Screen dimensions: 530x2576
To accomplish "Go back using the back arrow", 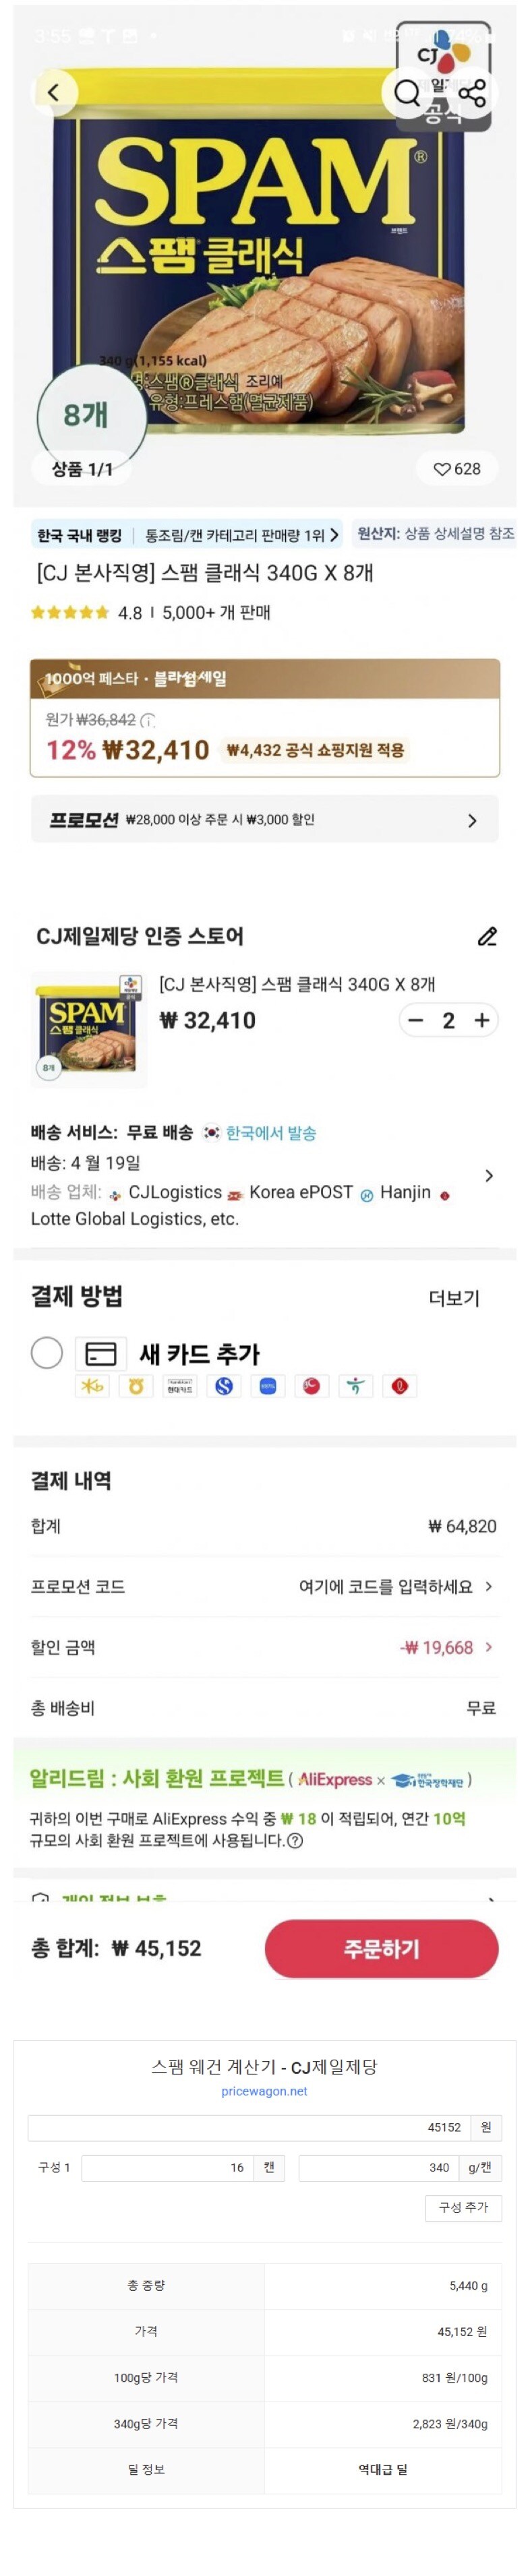I will pos(53,91).
